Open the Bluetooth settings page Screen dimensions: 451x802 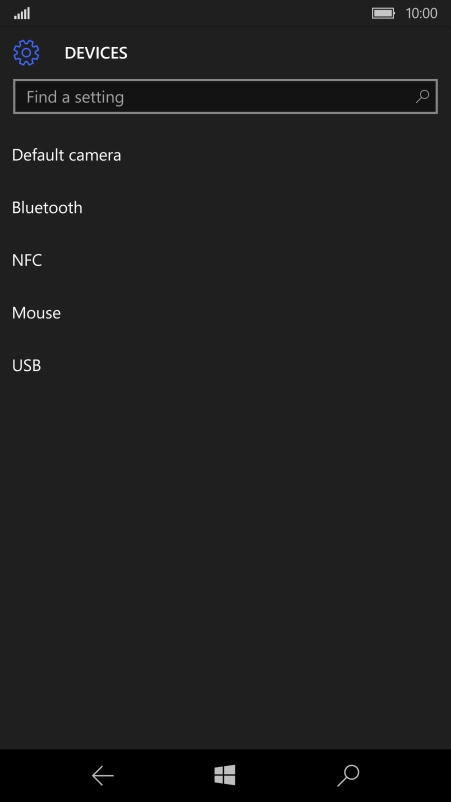[226, 208]
